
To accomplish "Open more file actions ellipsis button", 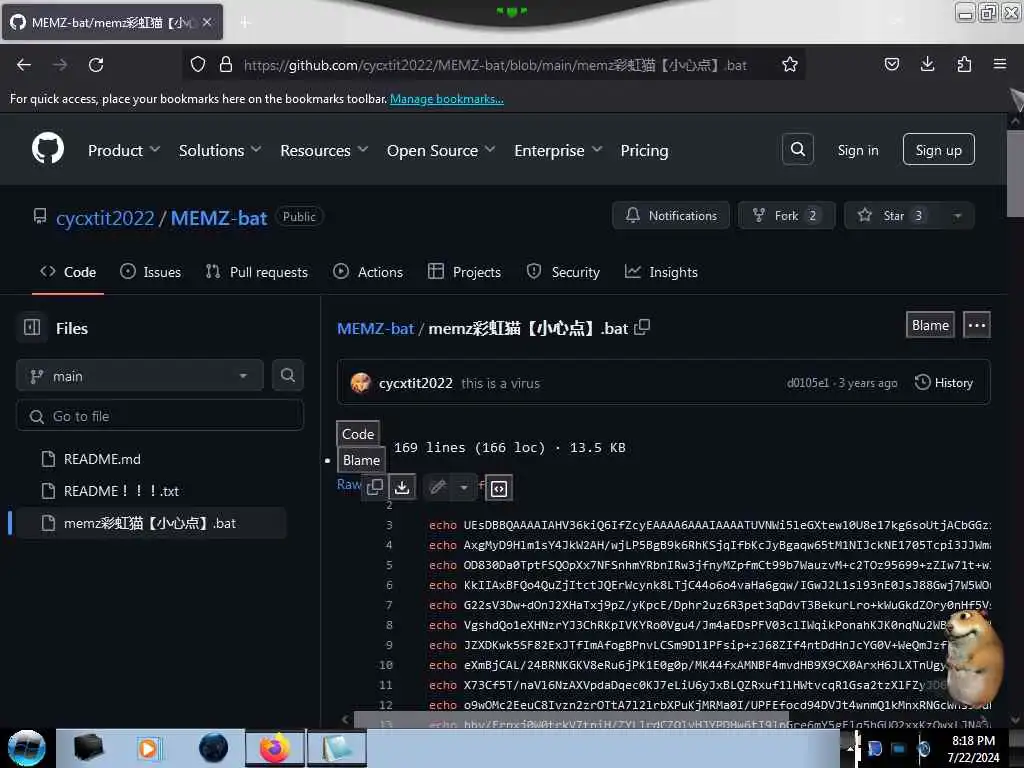I will point(976,325).
